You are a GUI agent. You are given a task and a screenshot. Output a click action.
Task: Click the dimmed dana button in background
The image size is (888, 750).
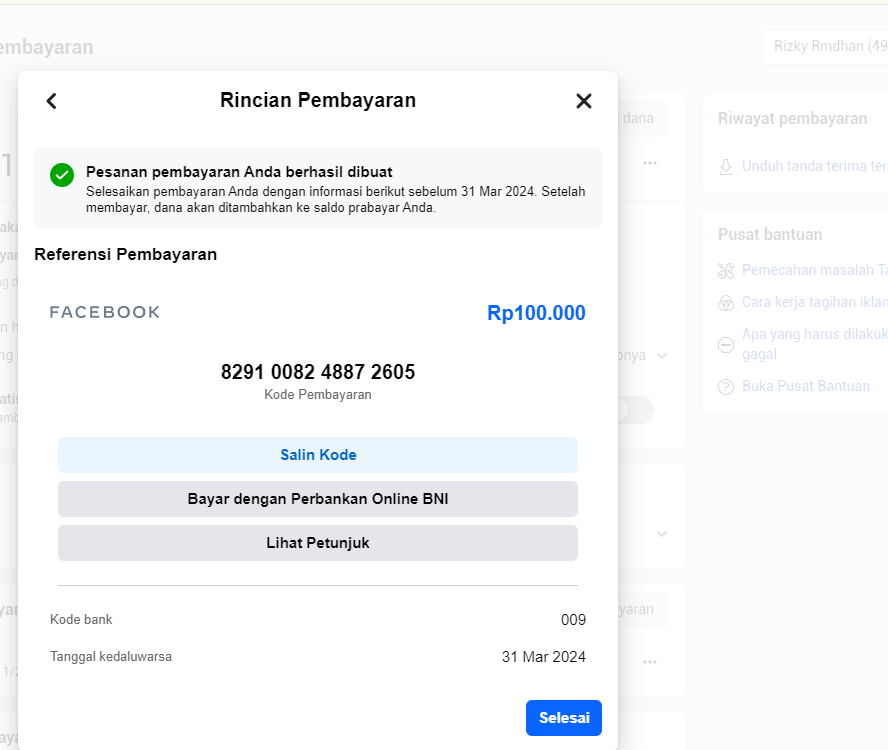pyautogui.click(x=643, y=118)
